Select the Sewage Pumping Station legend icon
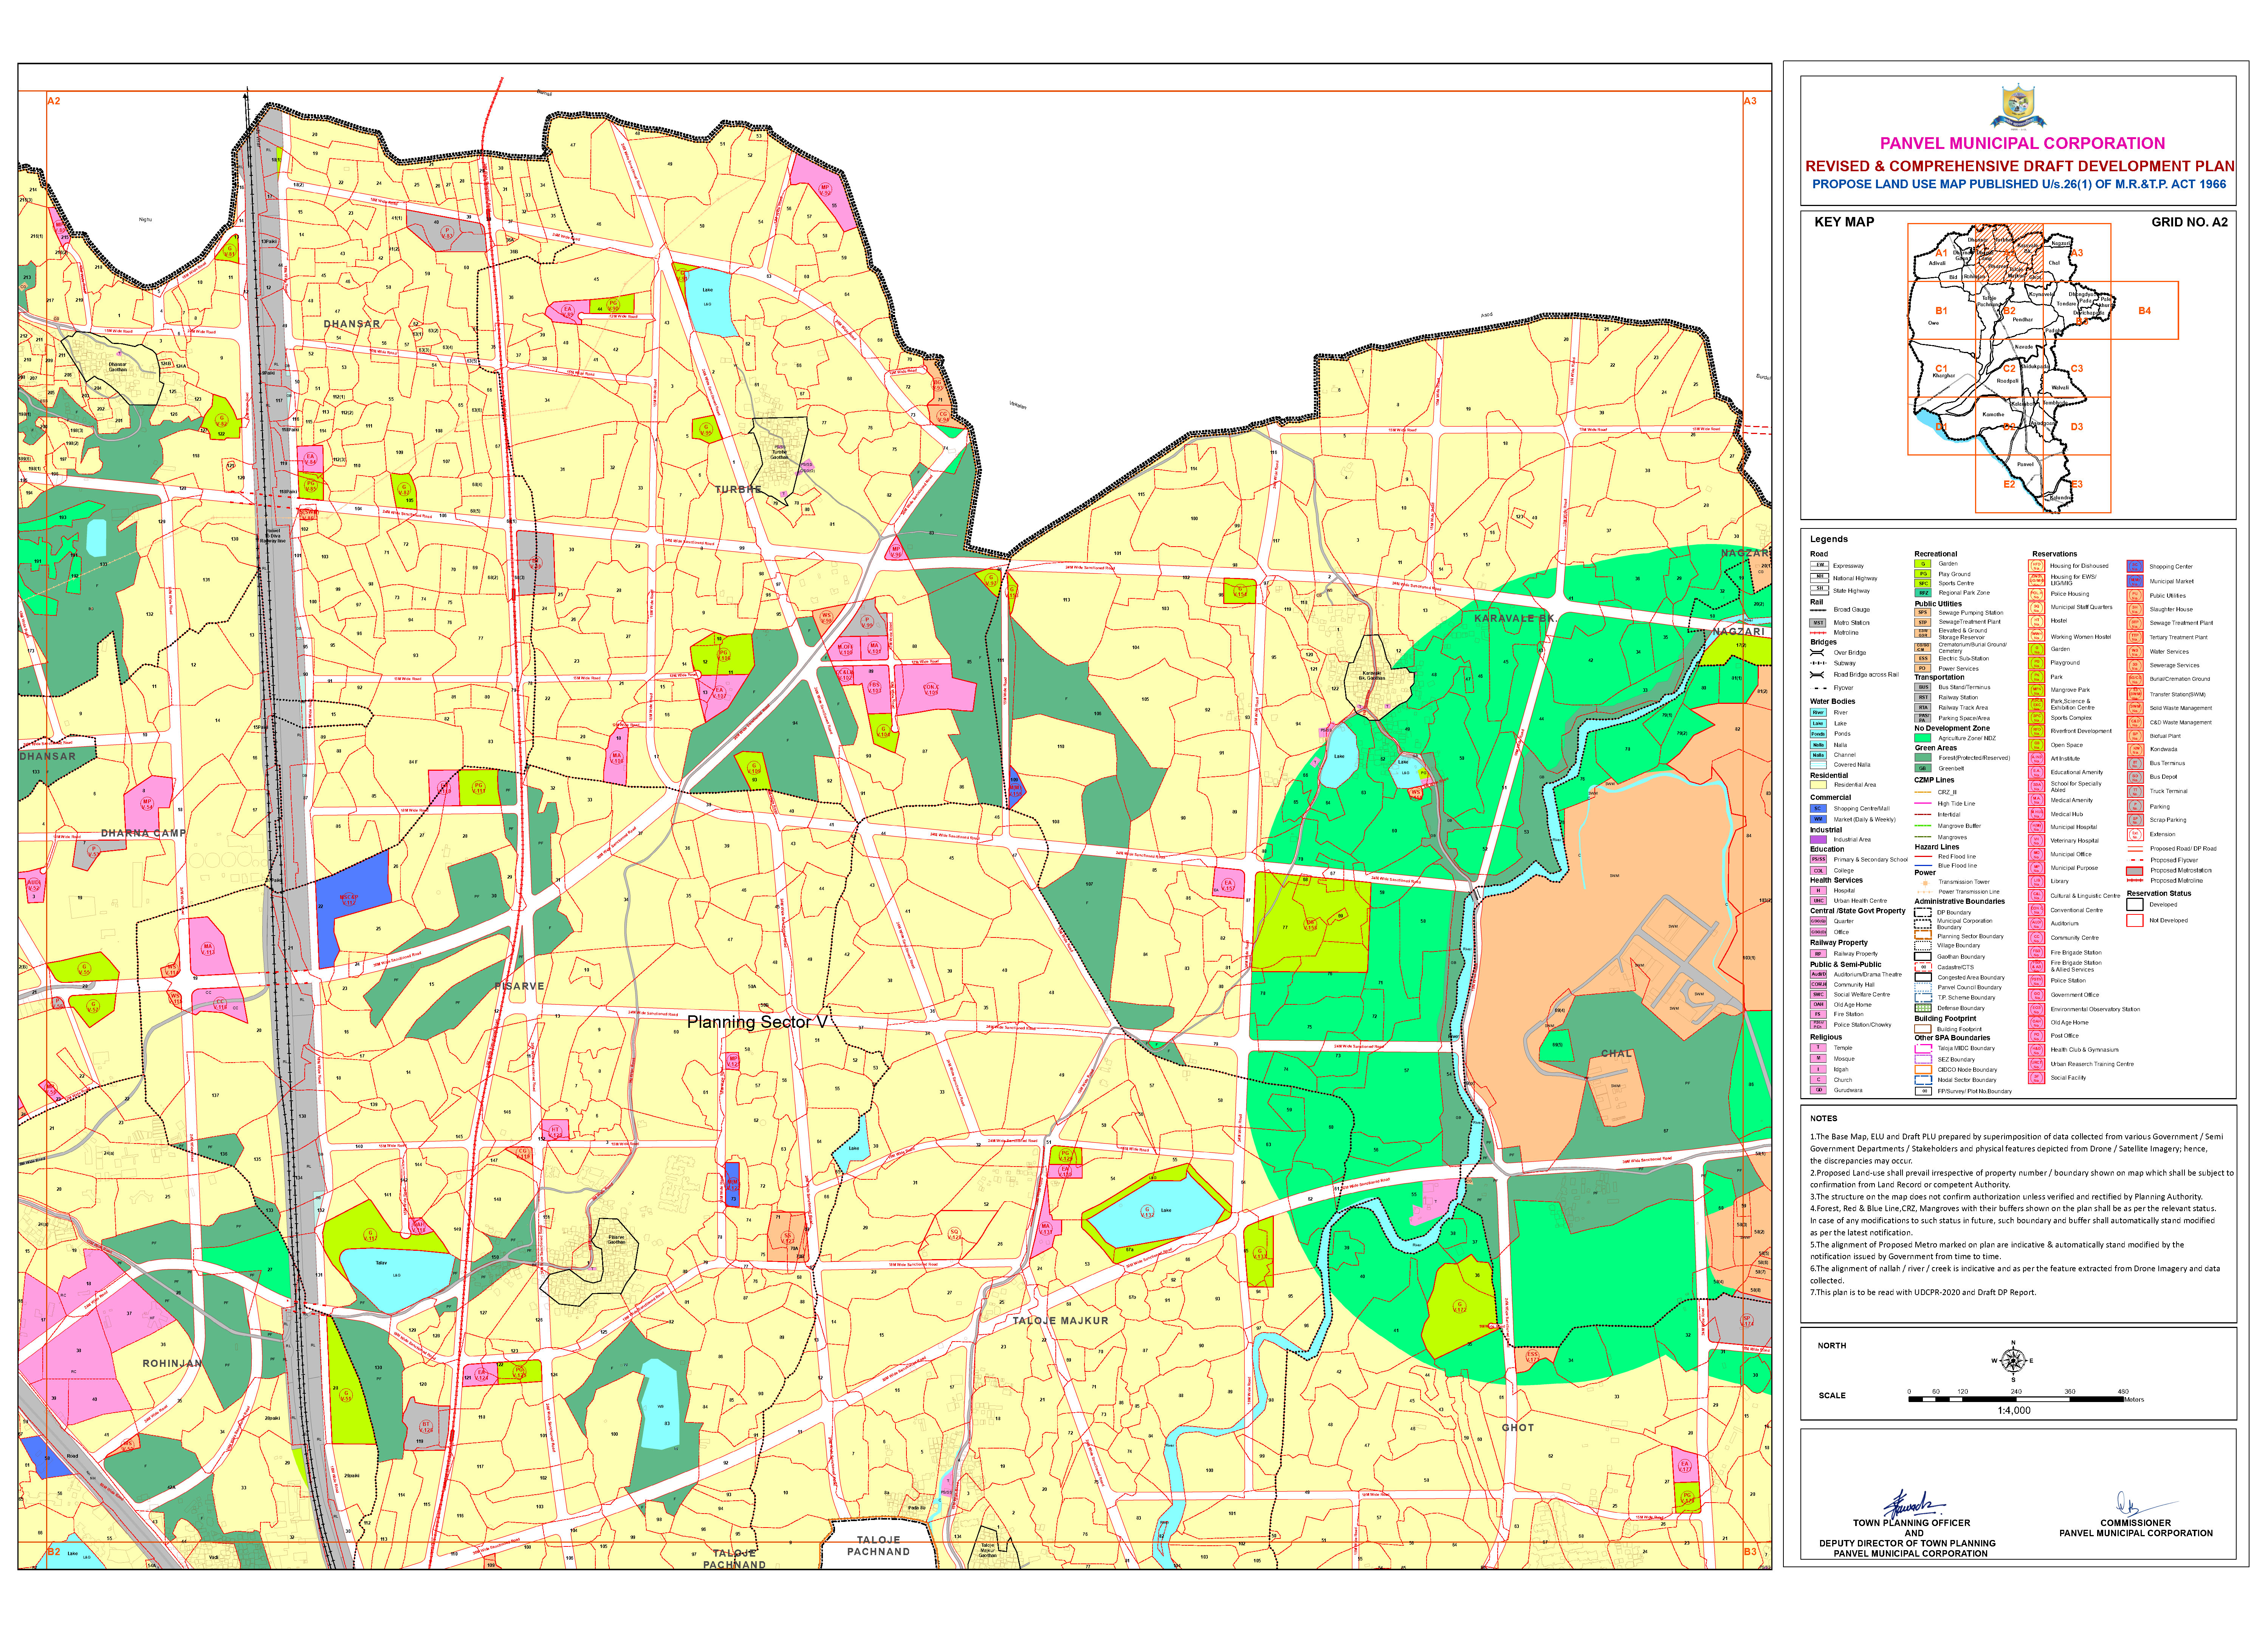The image size is (2268, 1633). (1923, 613)
